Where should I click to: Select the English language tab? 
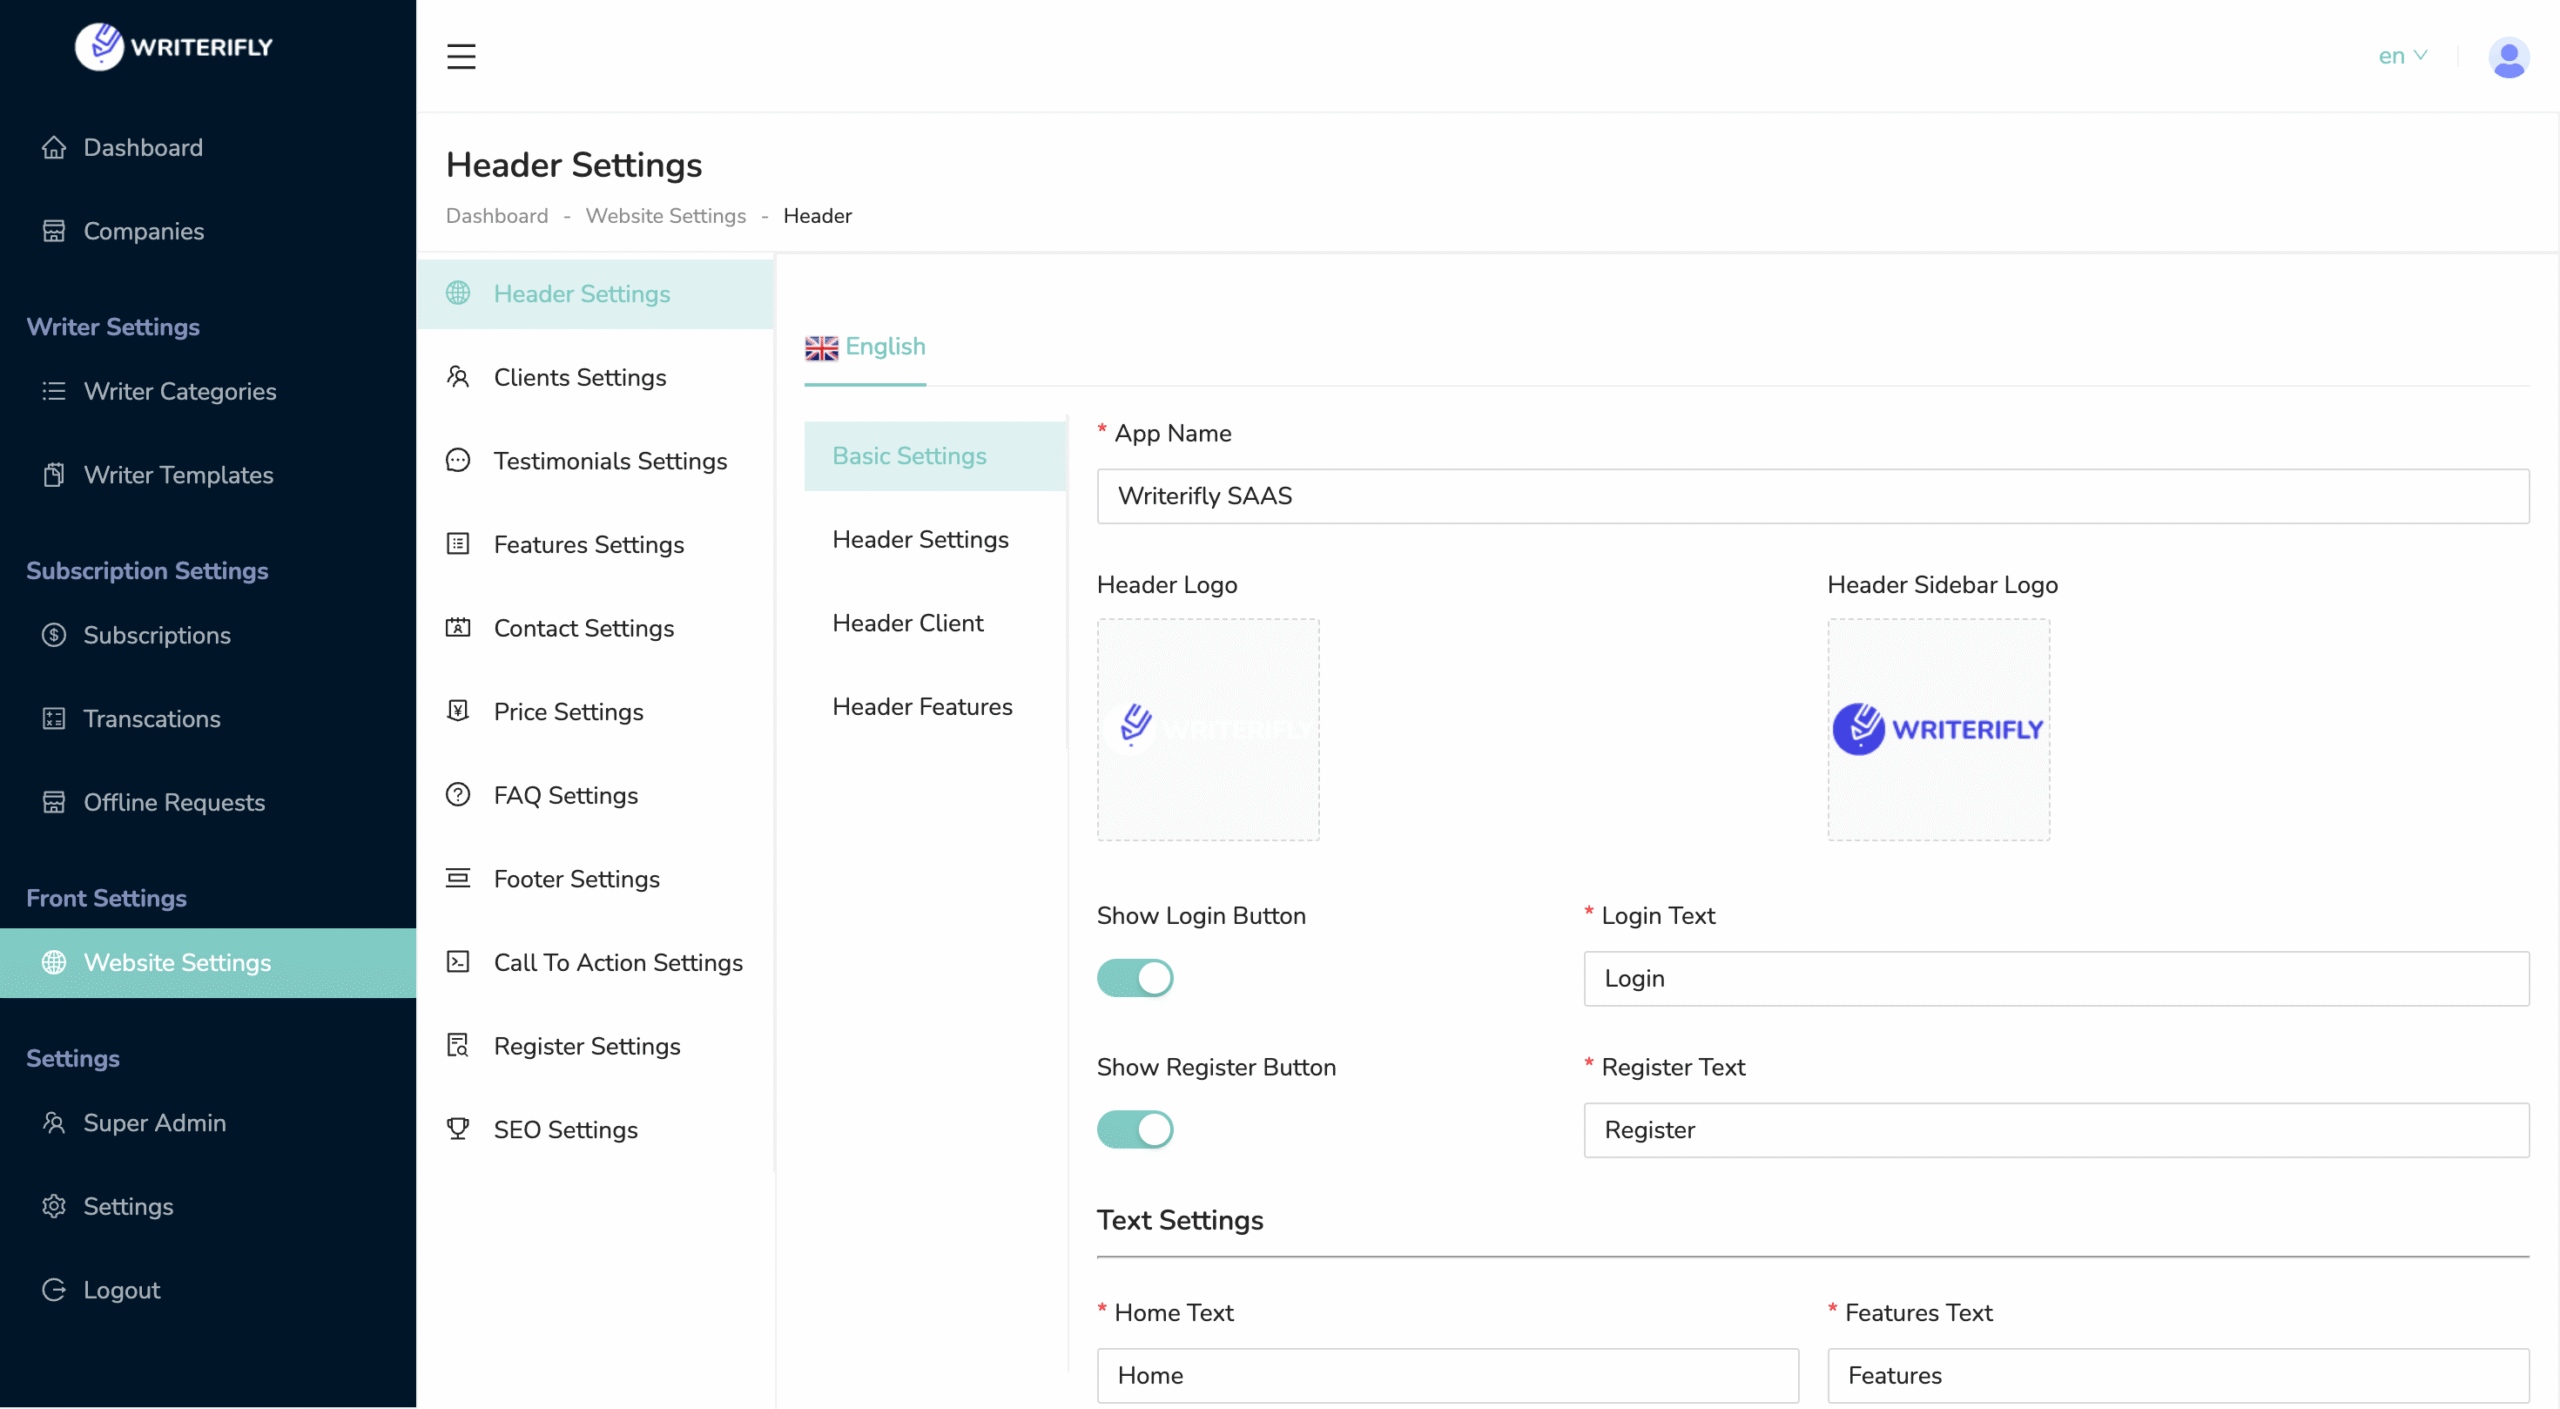coord(866,347)
